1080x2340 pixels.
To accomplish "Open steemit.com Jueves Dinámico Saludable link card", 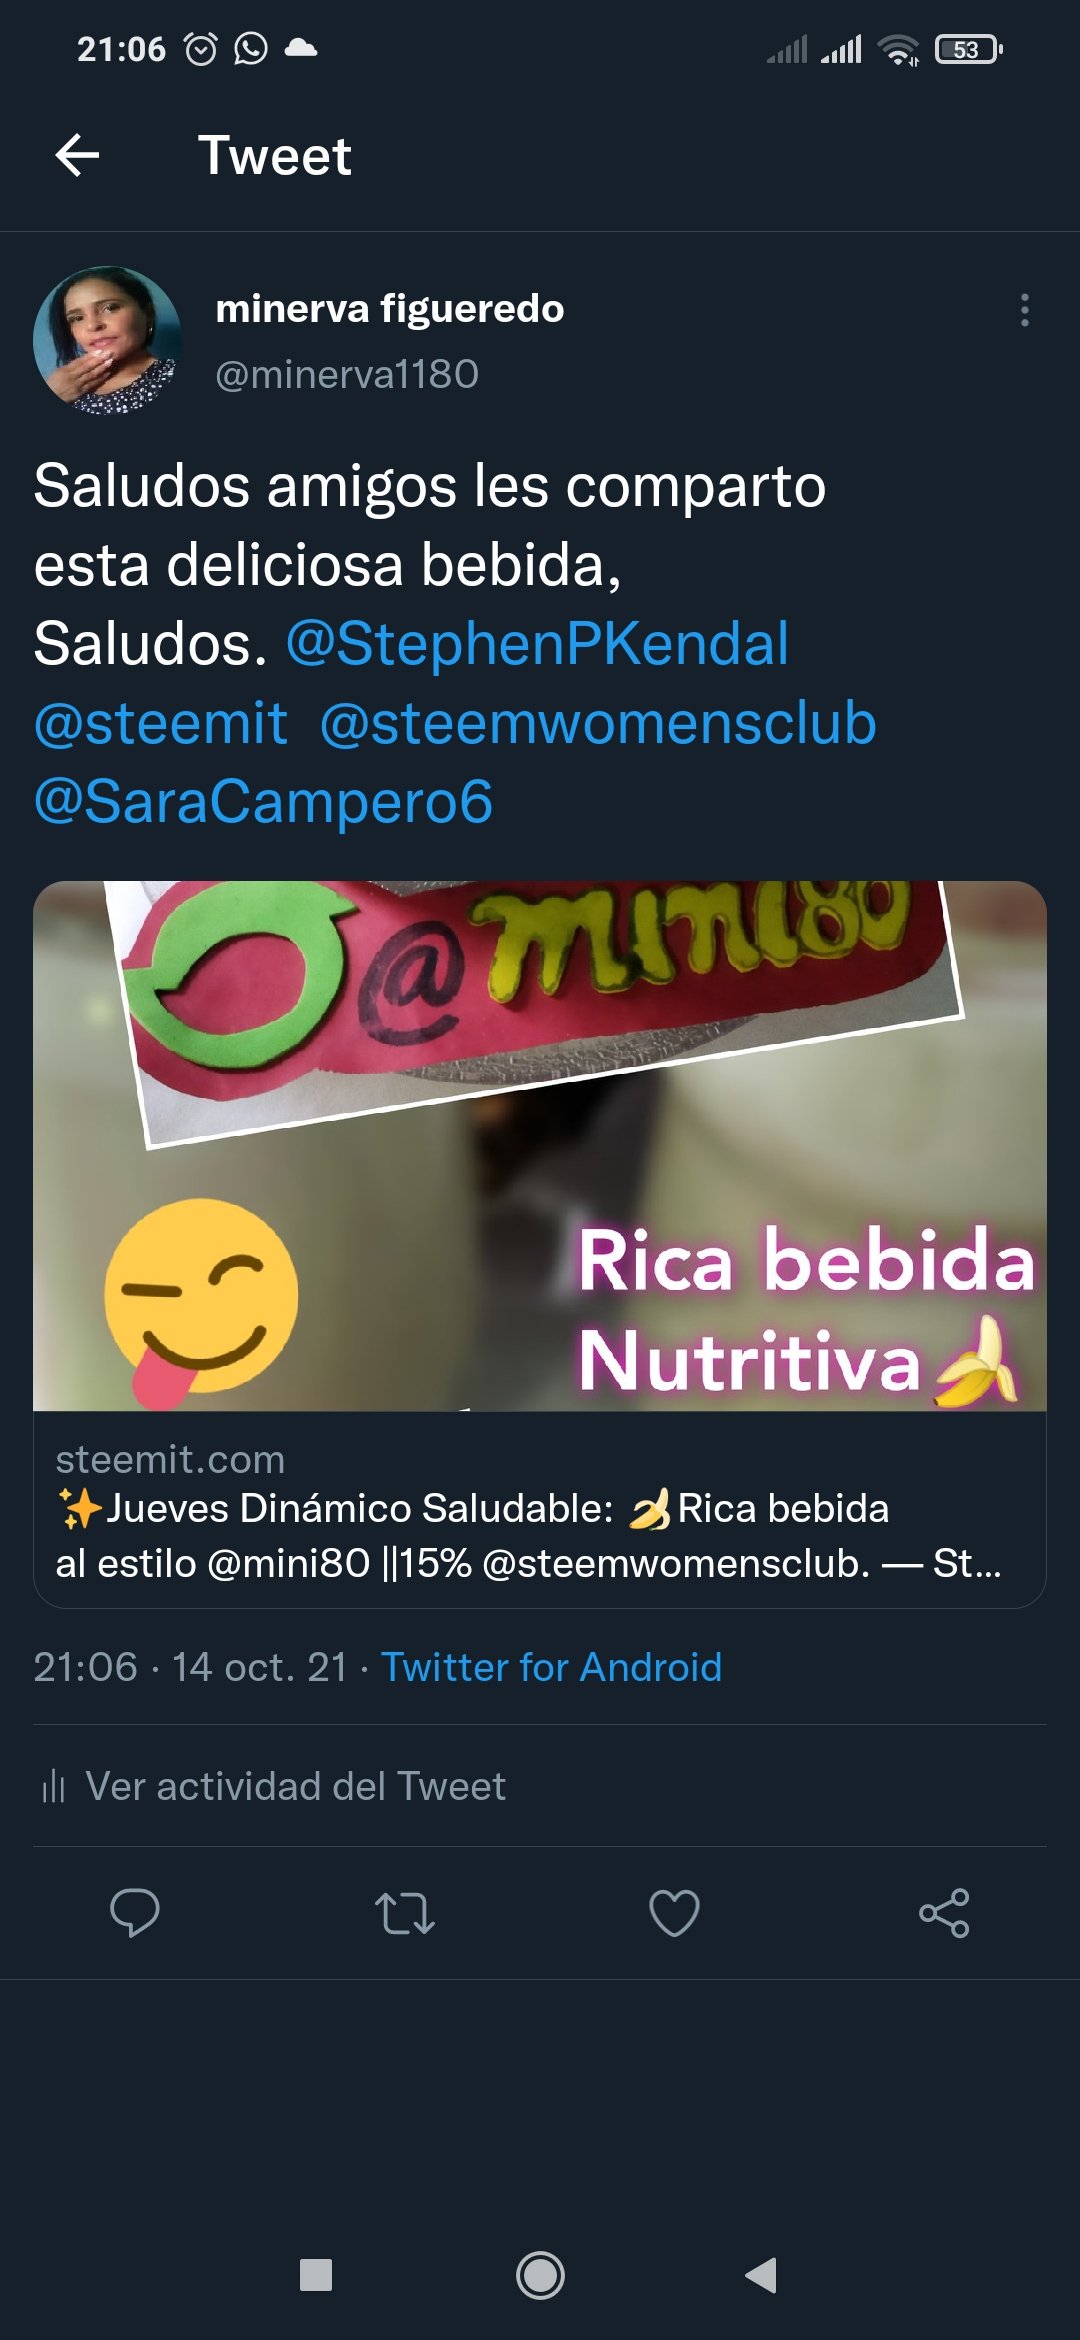I will coord(540,1510).
